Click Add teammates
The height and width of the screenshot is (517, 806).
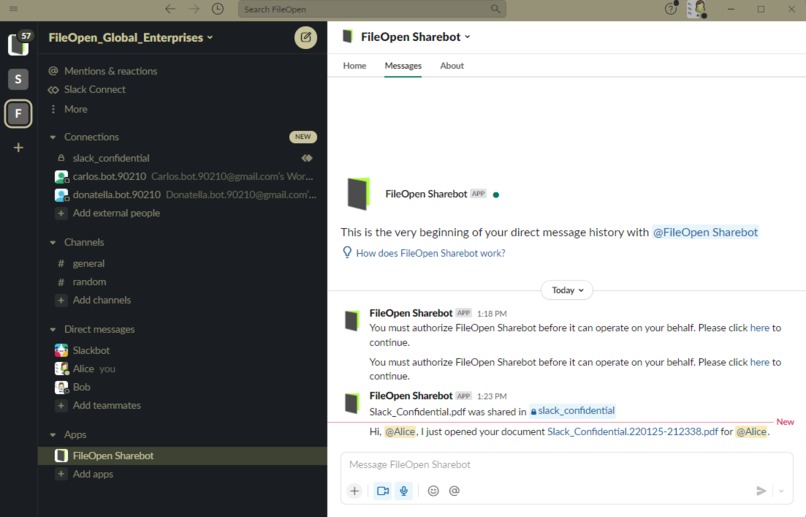[106, 405]
